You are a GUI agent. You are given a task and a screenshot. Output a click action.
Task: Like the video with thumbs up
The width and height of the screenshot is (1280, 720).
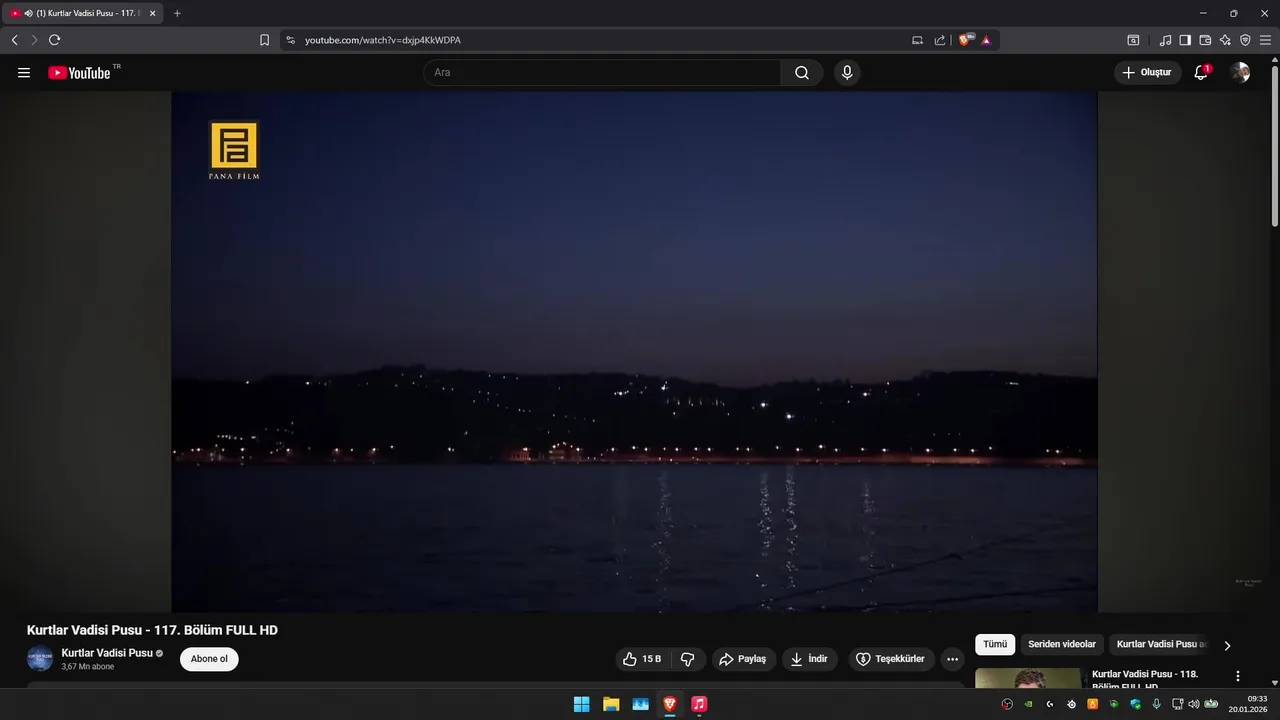[642, 659]
